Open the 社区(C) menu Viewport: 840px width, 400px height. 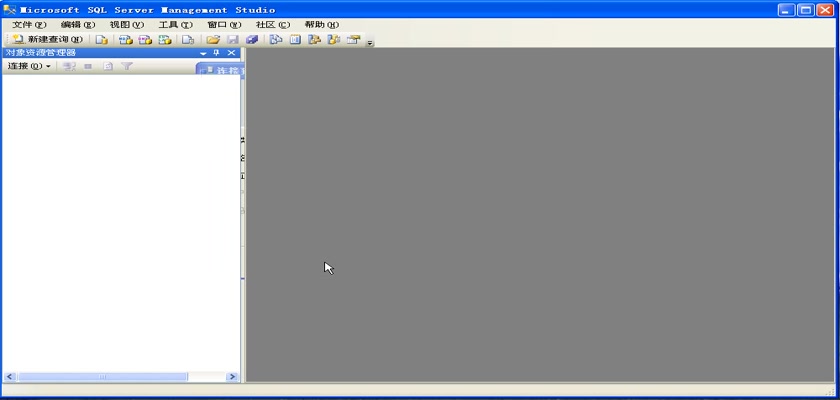click(273, 25)
